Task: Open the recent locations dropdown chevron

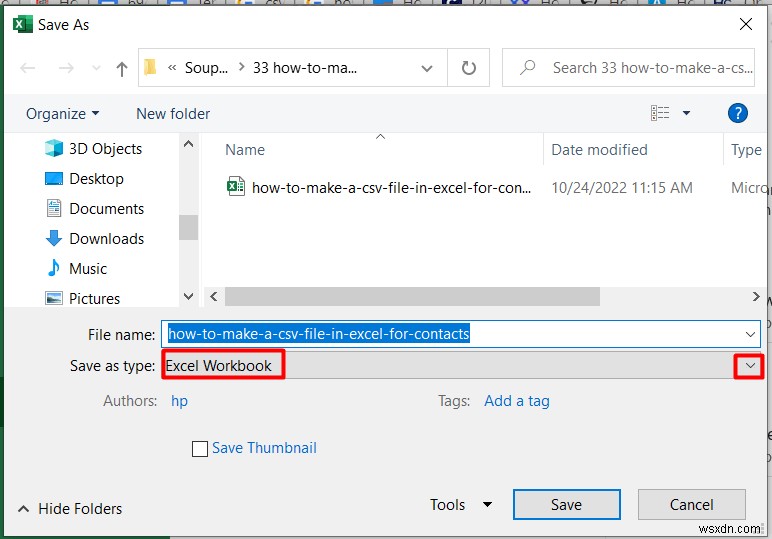Action: click(x=96, y=68)
